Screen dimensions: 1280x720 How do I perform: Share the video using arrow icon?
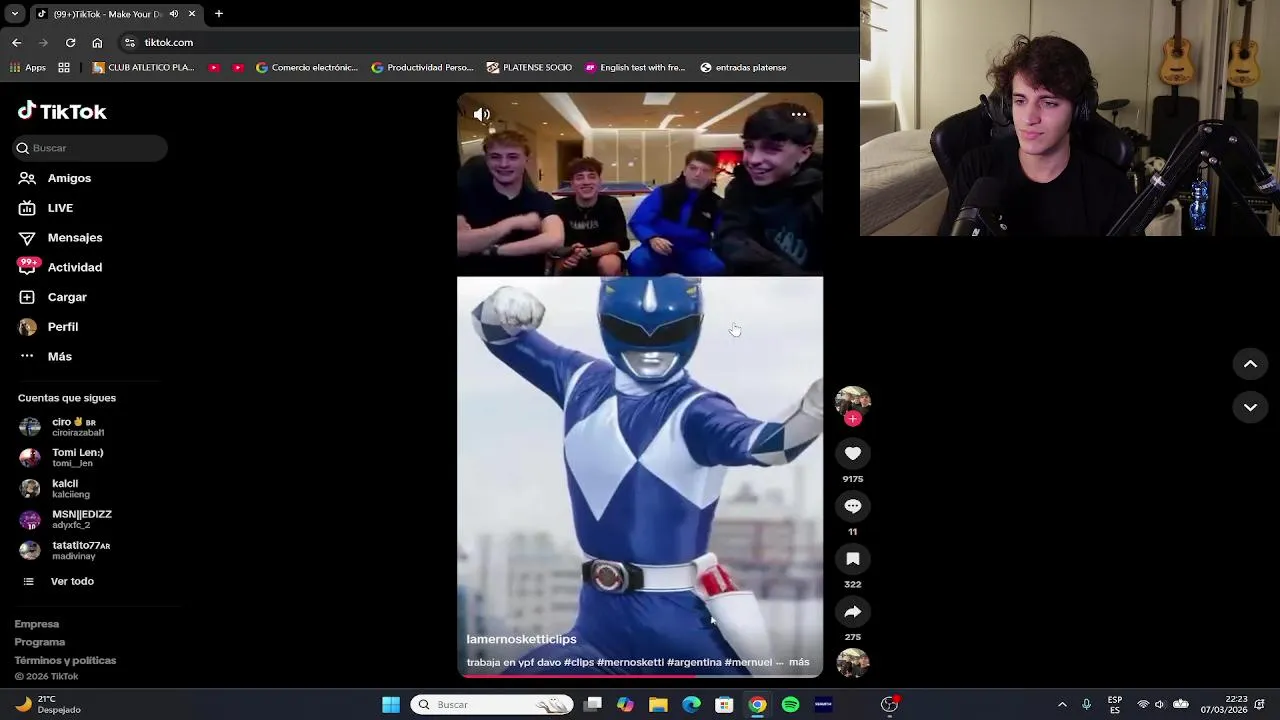pos(853,611)
